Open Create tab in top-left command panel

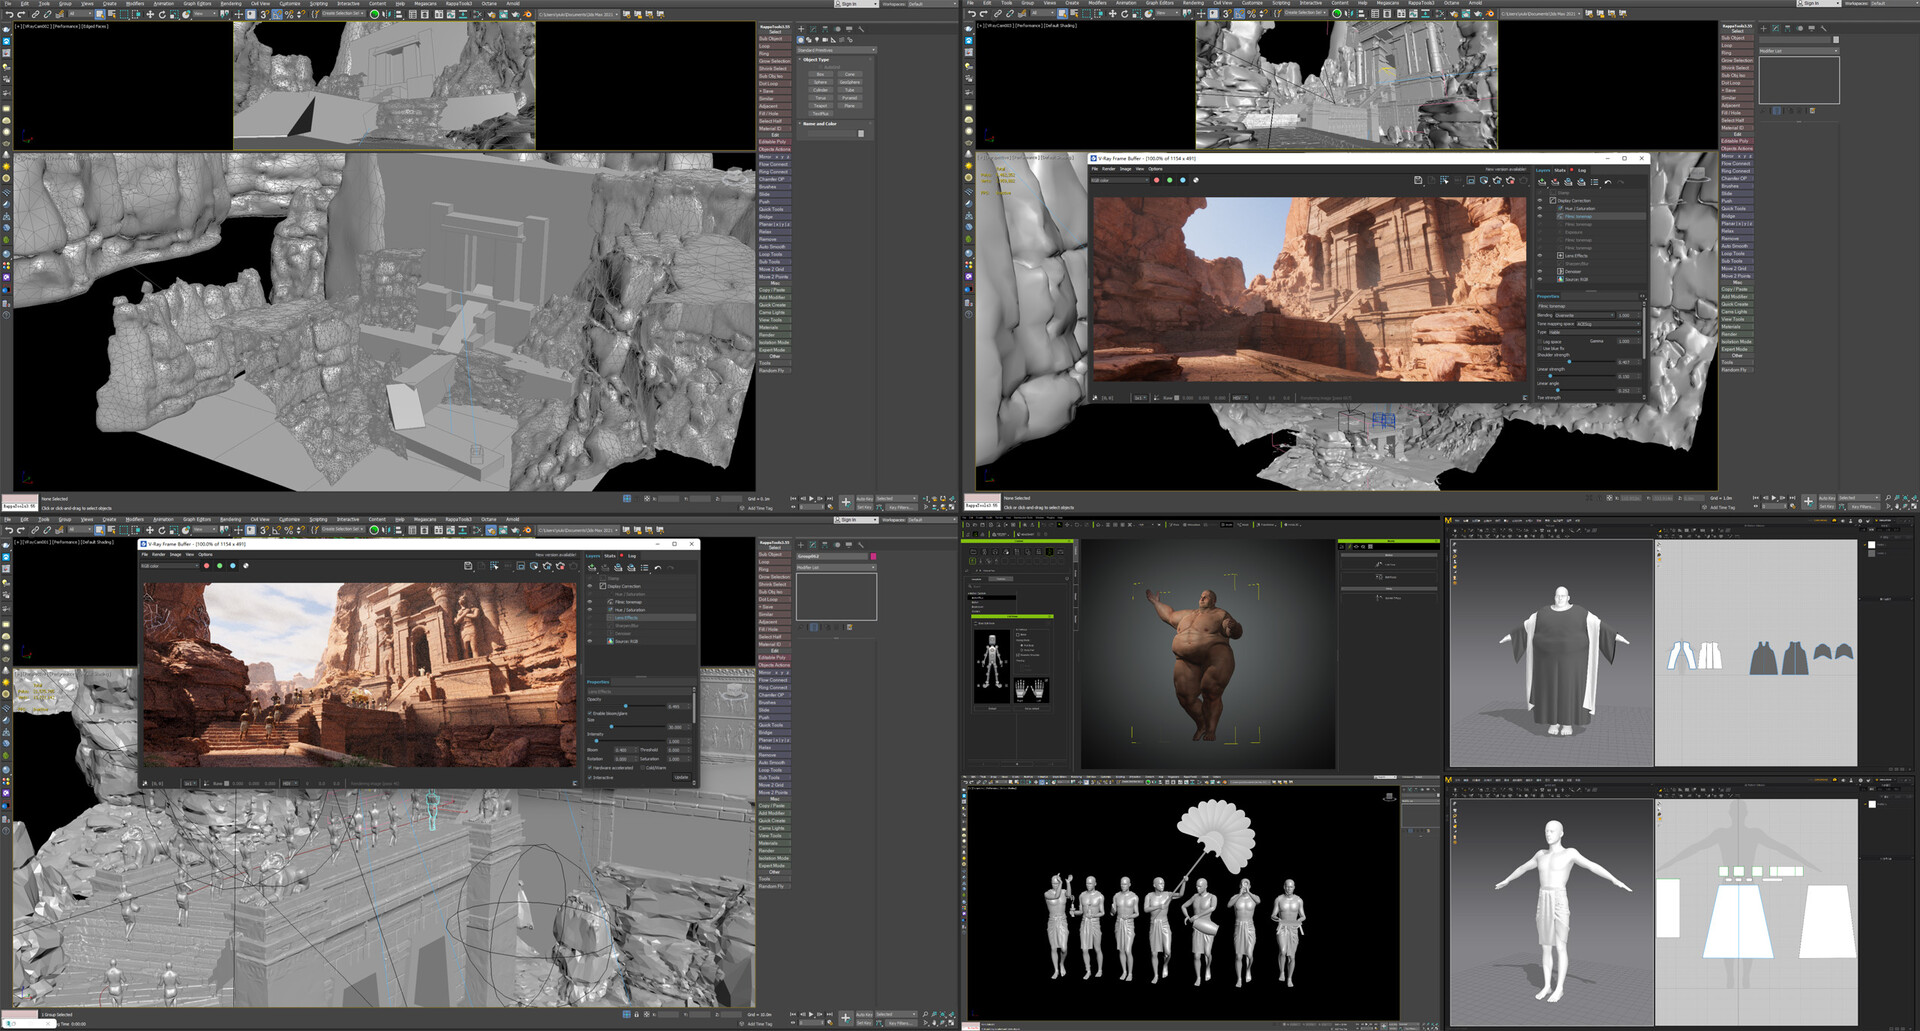click(801, 29)
